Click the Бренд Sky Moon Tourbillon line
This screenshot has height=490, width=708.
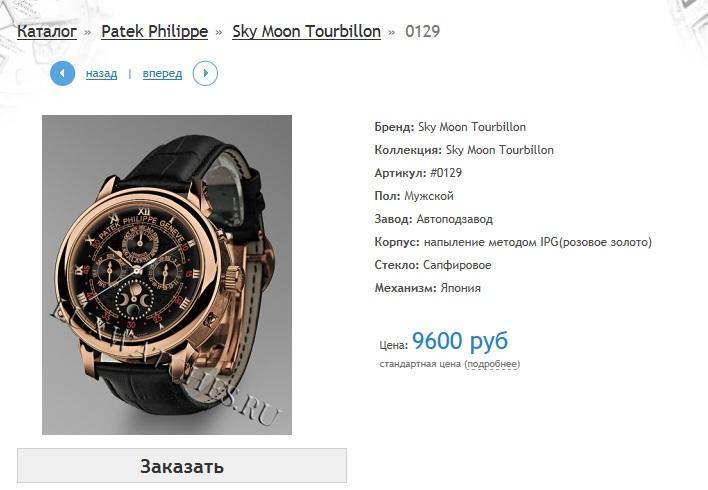450,127
